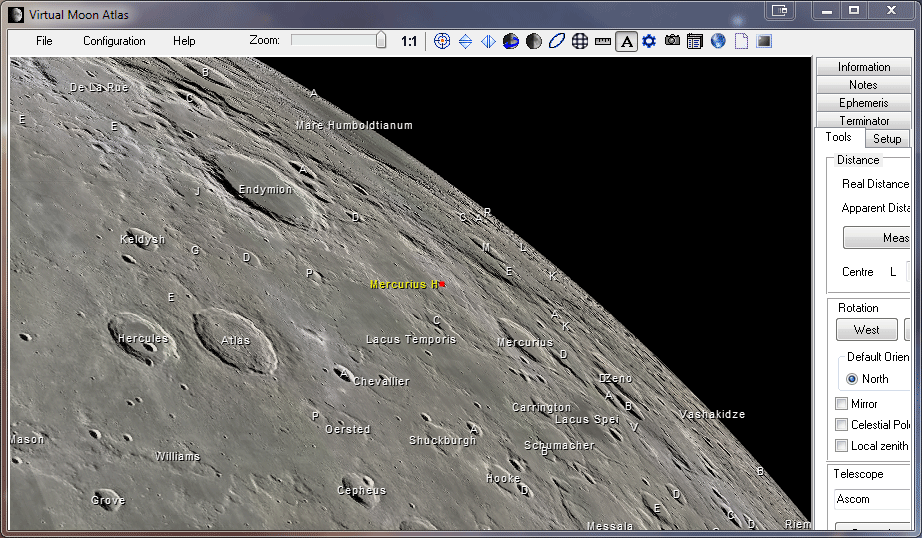This screenshot has width=922, height=538.
Task: Click the center-on-target crosshair icon
Action: click(x=442, y=41)
